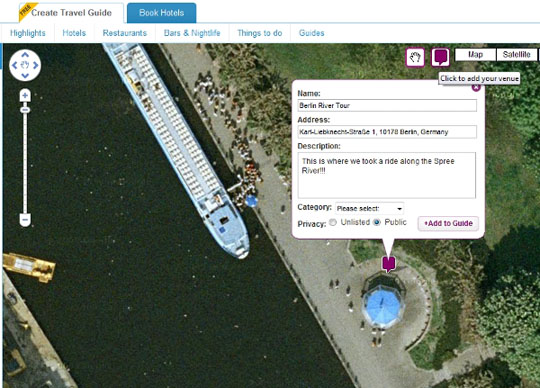Open the Hotels section
Screen dimensions: 540x388
point(74,33)
